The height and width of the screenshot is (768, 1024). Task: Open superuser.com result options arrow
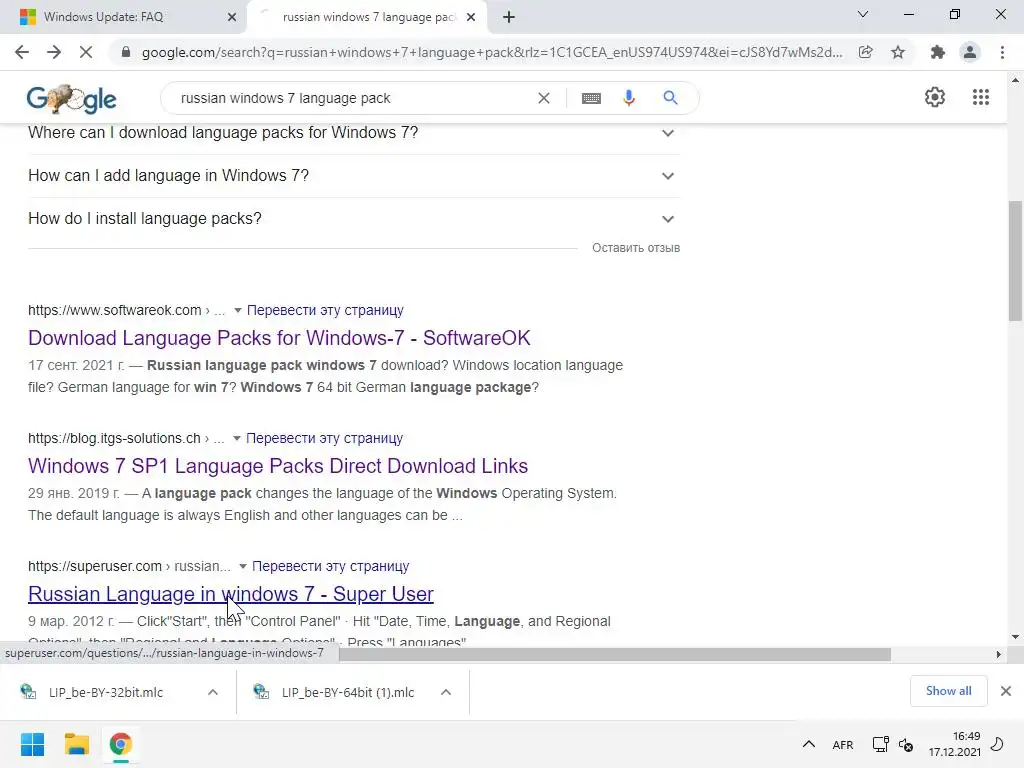[x=243, y=566]
